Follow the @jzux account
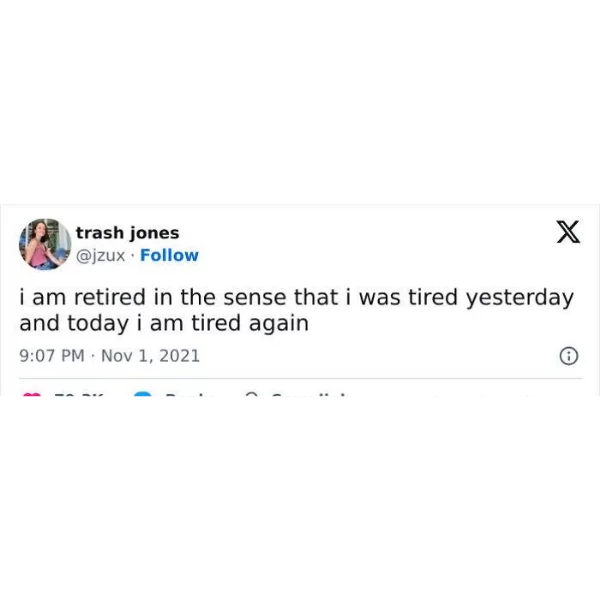This screenshot has height=600, width=600. [169, 255]
